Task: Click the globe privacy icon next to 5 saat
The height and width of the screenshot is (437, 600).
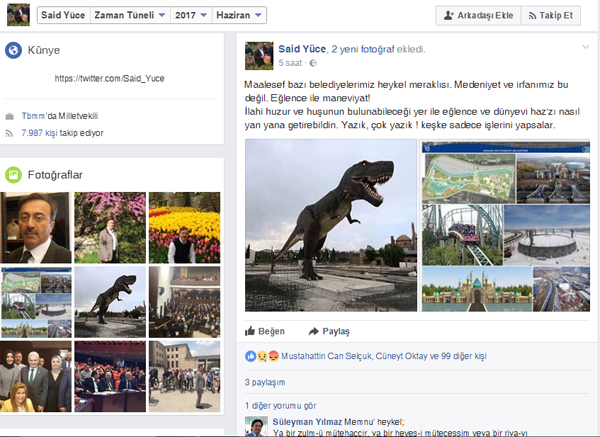Action: [x=313, y=63]
